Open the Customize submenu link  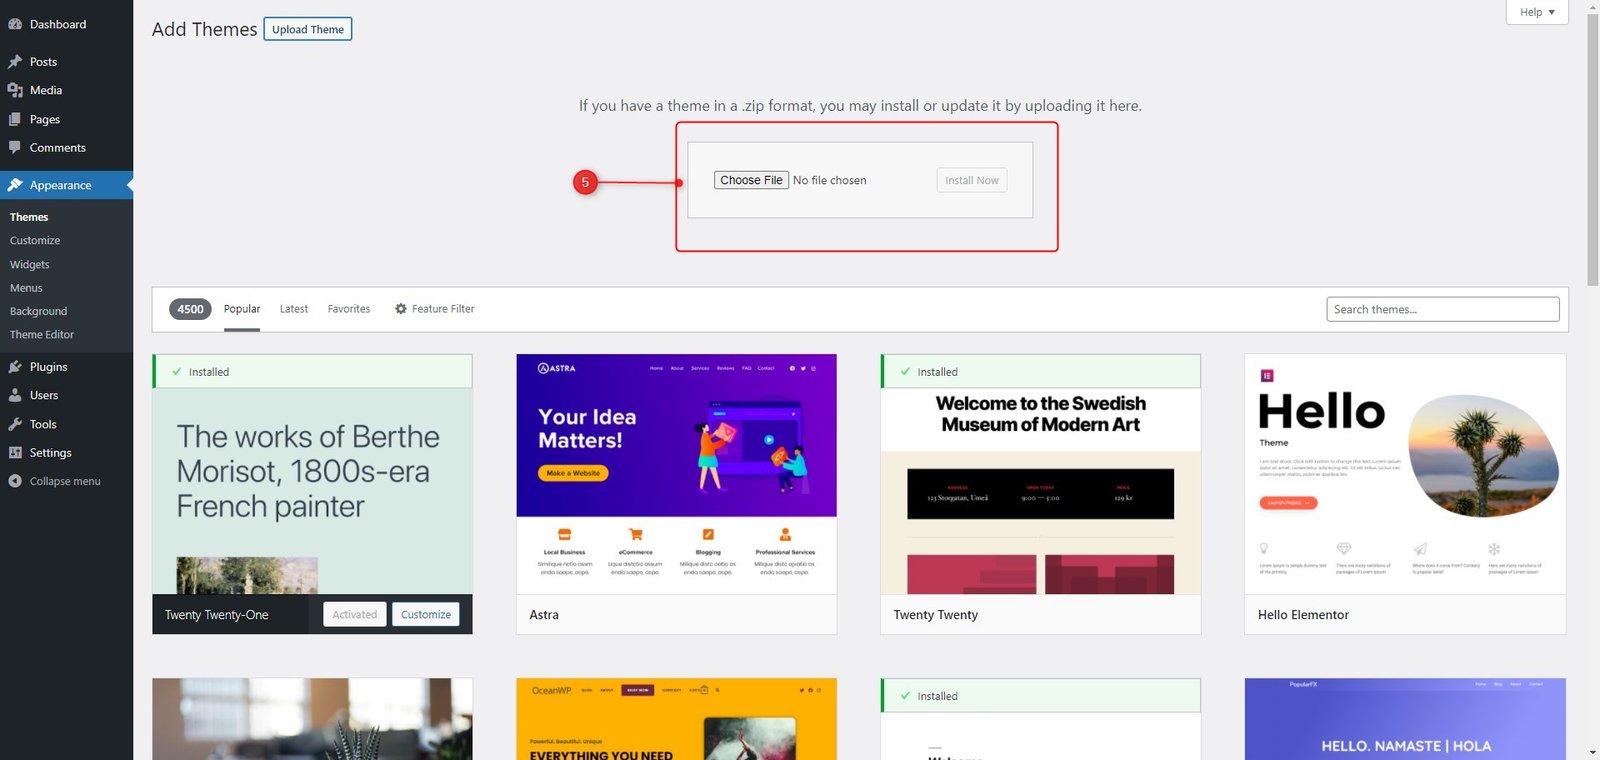click(x=35, y=241)
